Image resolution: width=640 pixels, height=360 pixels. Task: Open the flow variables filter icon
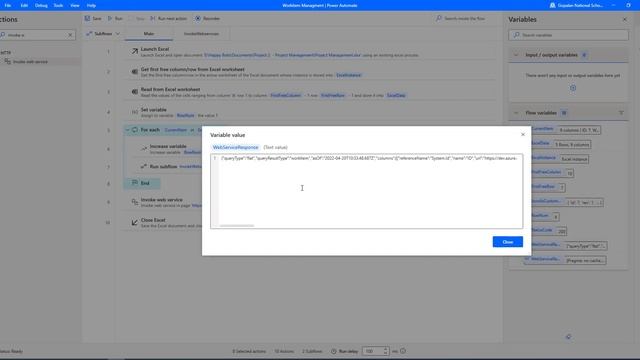pyautogui.click(x=621, y=113)
